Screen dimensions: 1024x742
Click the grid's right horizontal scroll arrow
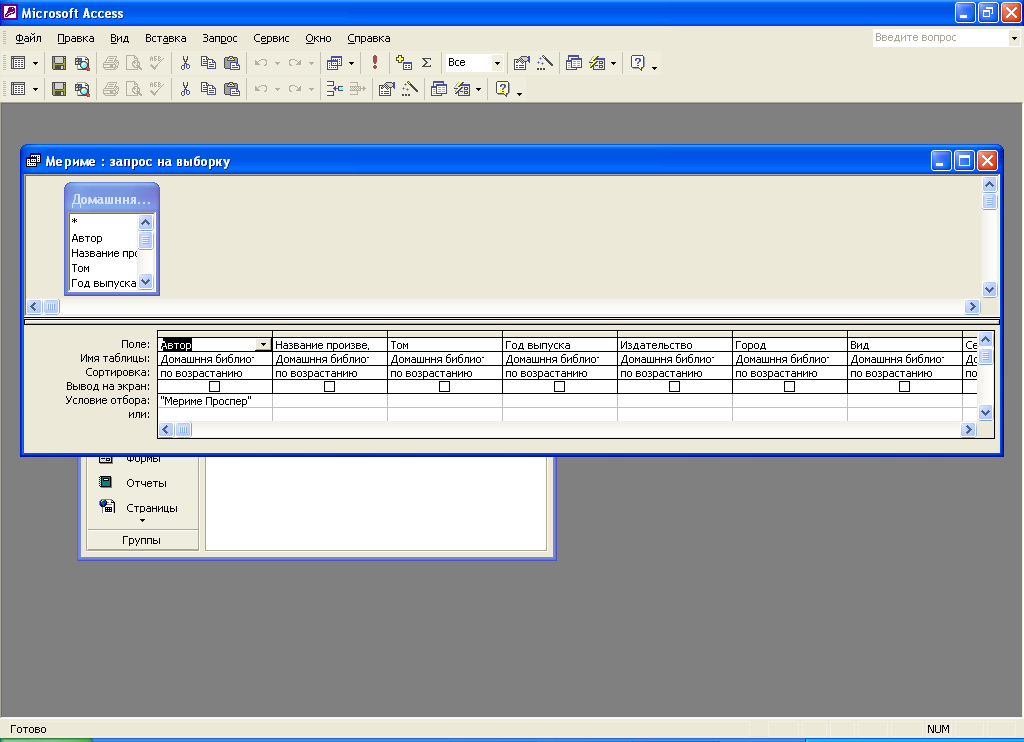(968, 429)
